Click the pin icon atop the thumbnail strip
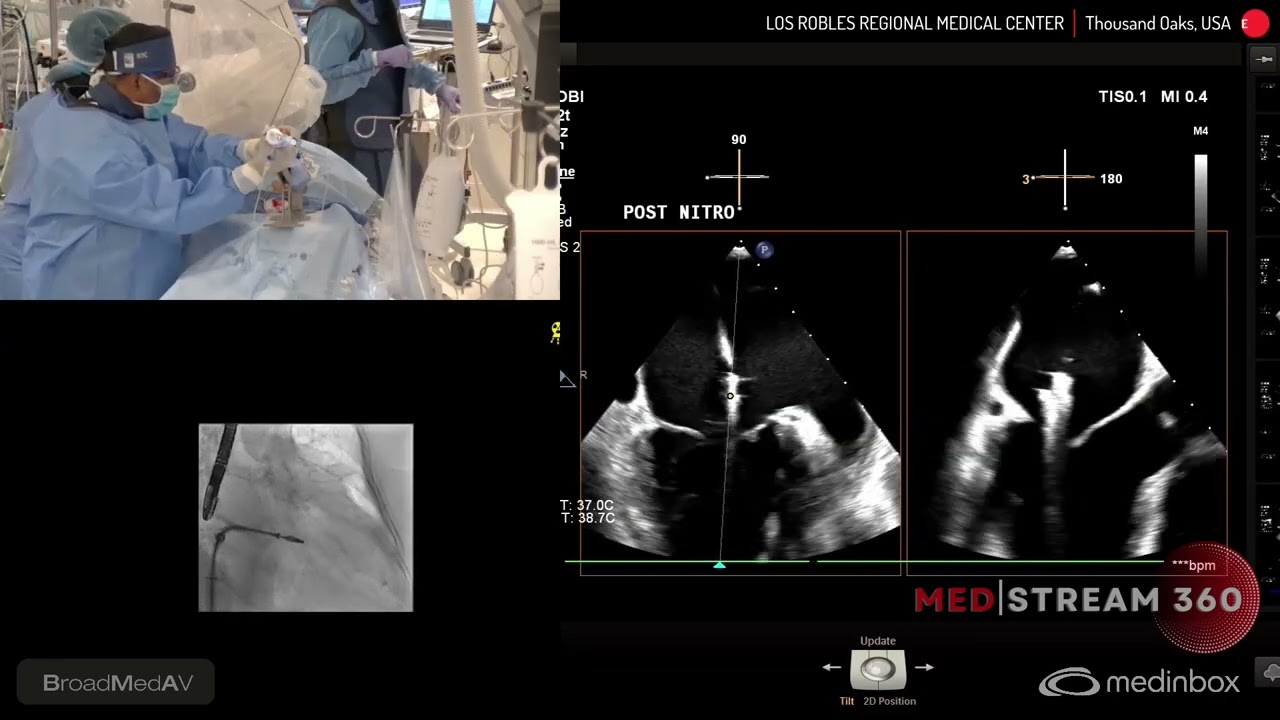1280x720 pixels. tap(1265, 60)
